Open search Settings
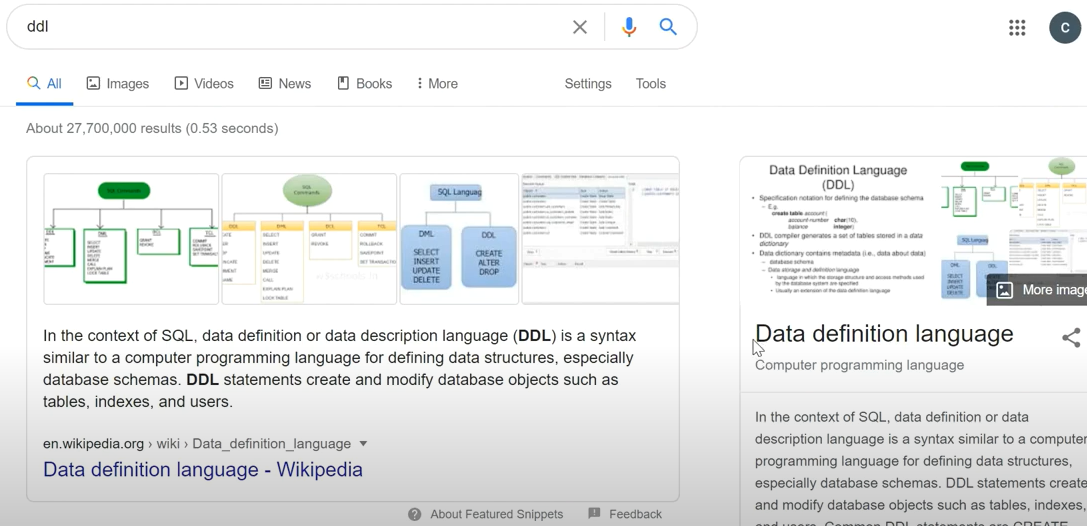Viewport: 1087px width, 526px height. coord(588,84)
